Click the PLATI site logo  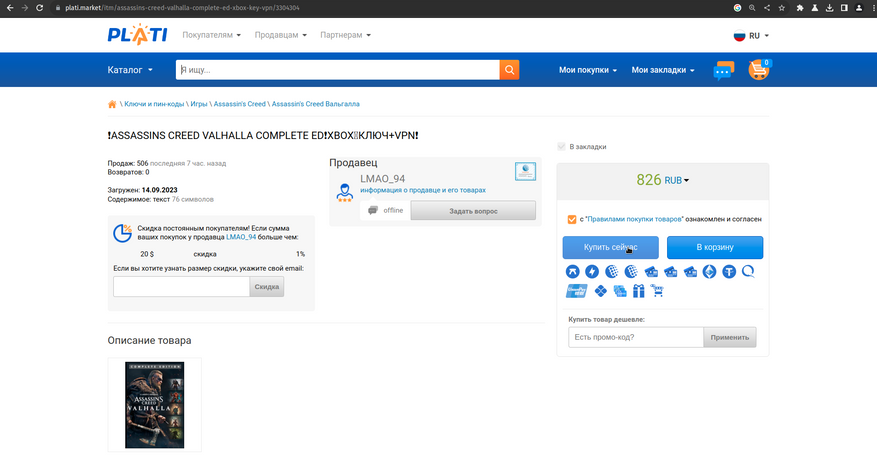[138, 35]
